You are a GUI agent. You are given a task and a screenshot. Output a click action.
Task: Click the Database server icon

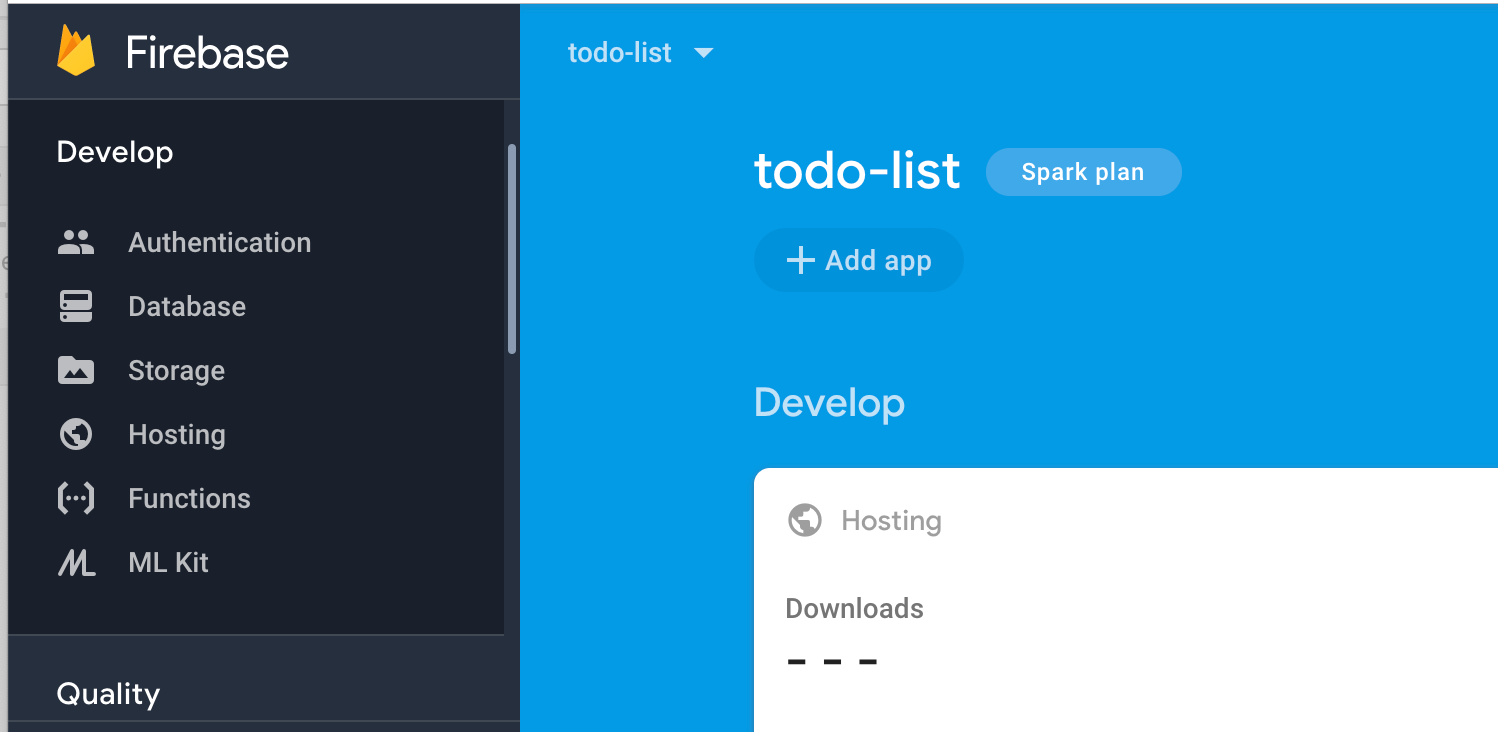[x=76, y=306]
